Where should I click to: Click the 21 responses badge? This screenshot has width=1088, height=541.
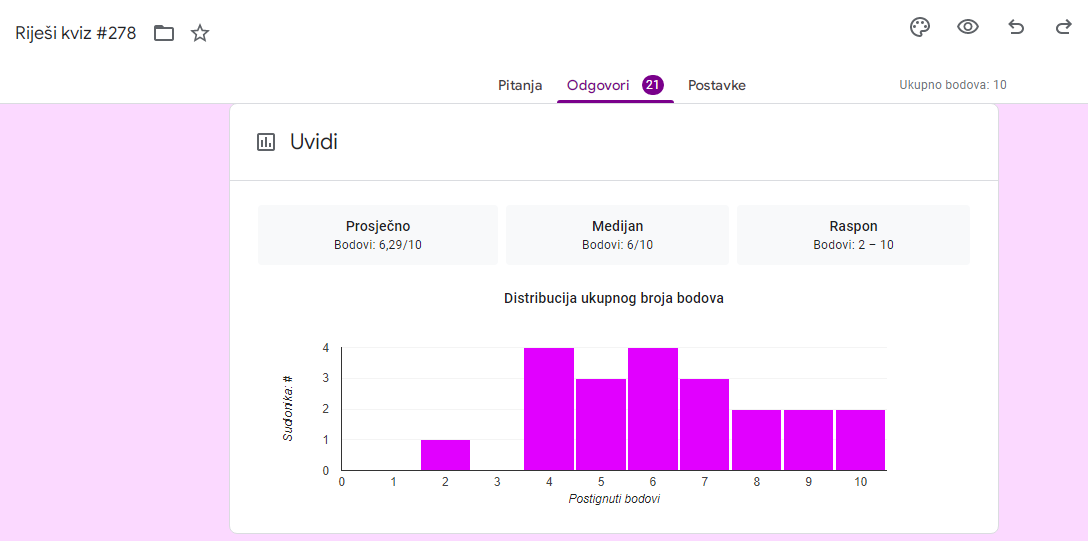coord(653,85)
